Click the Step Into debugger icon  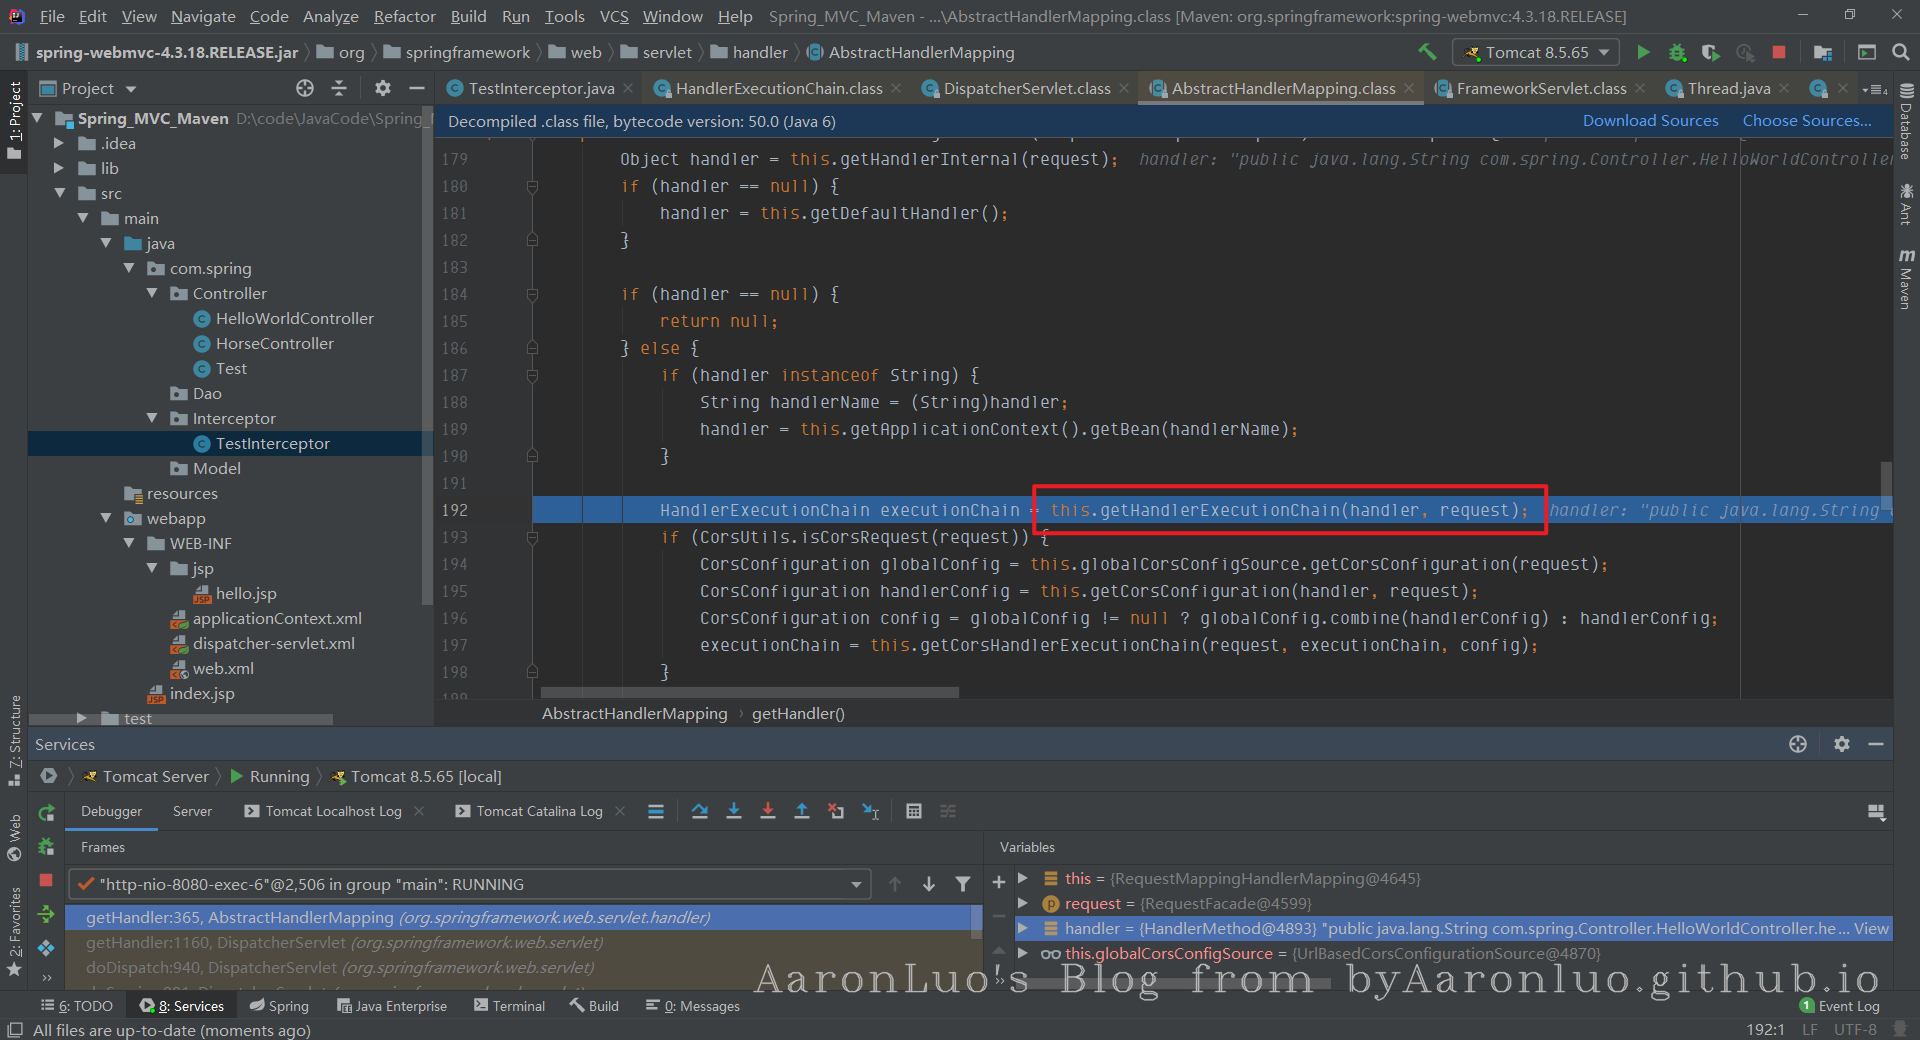coord(734,811)
